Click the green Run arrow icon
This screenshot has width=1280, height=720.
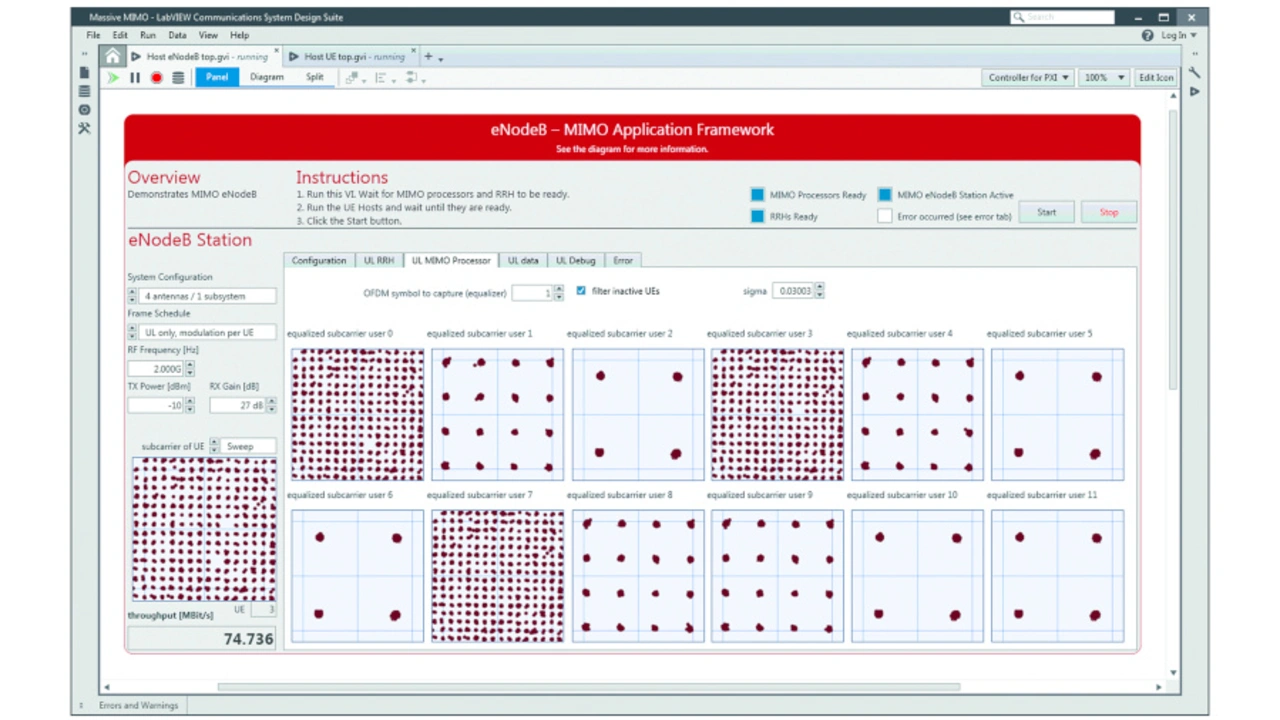click(113, 77)
